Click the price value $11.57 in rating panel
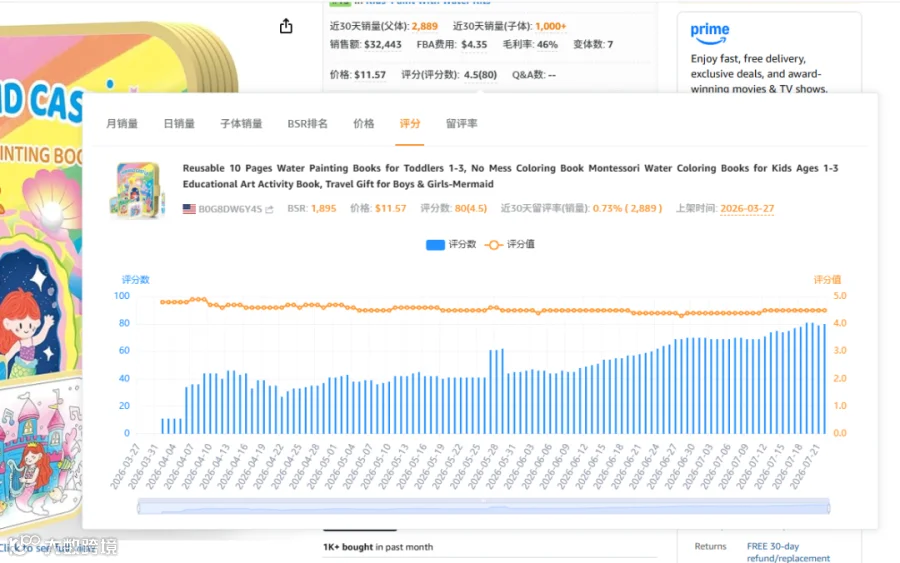This screenshot has width=900, height=563. (390, 208)
